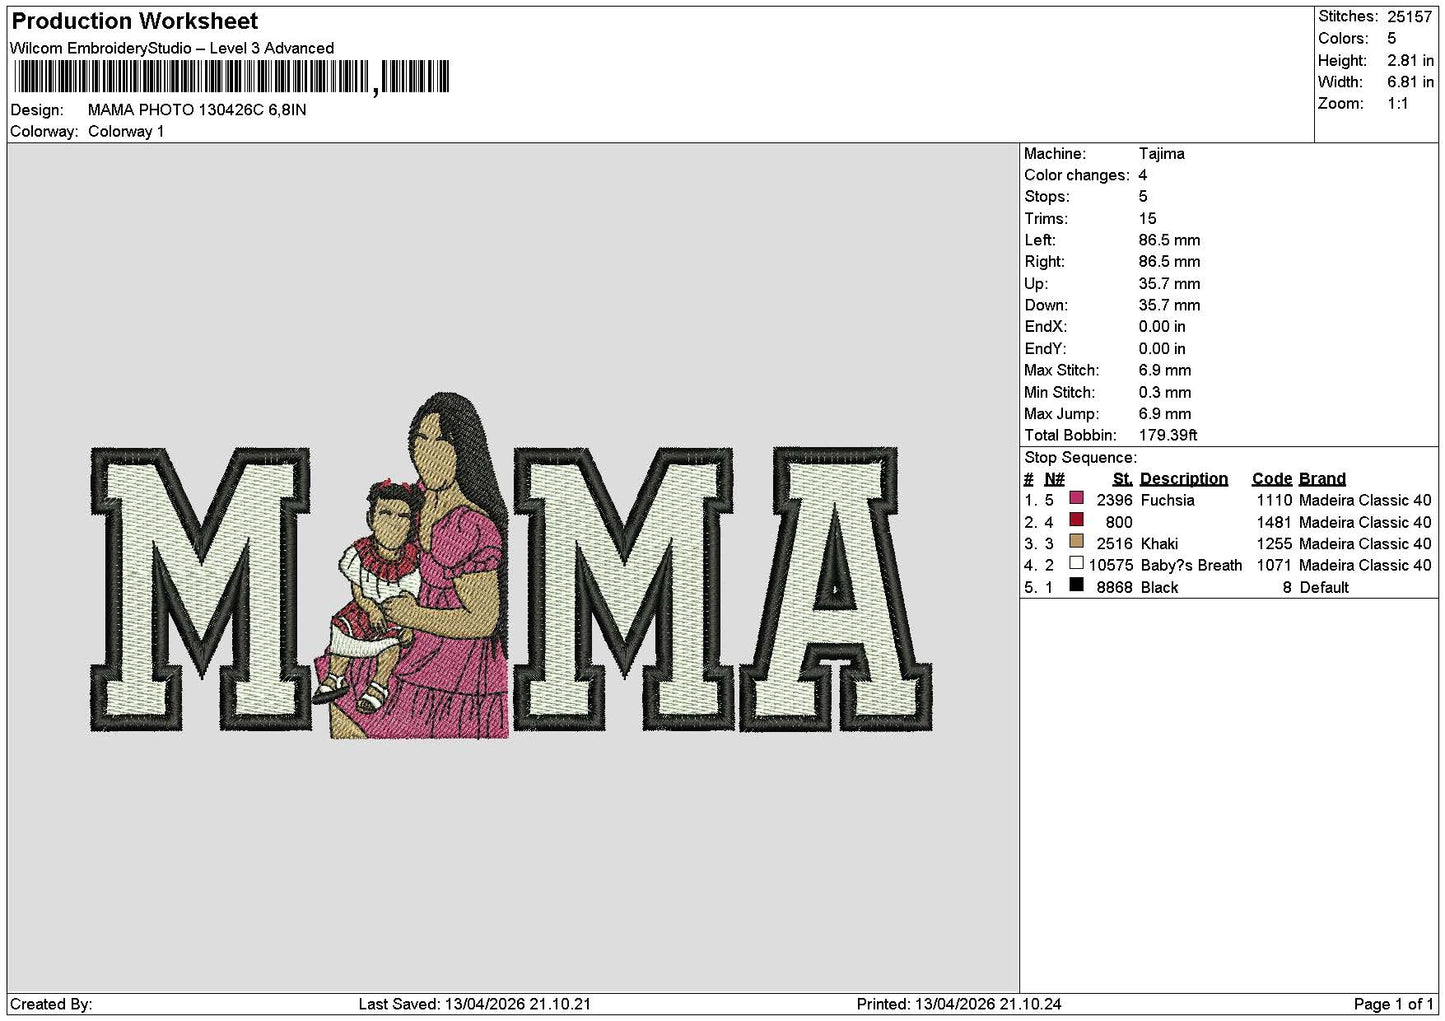Click the 'Colorway 1' value
This screenshot has height=1021, width=1445.
[126, 132]
